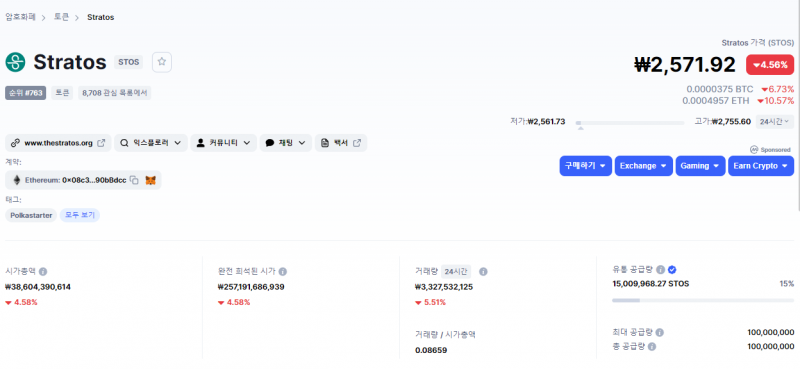
Task: Click info icon next to 총 공급량
Action: pos(652,347)
